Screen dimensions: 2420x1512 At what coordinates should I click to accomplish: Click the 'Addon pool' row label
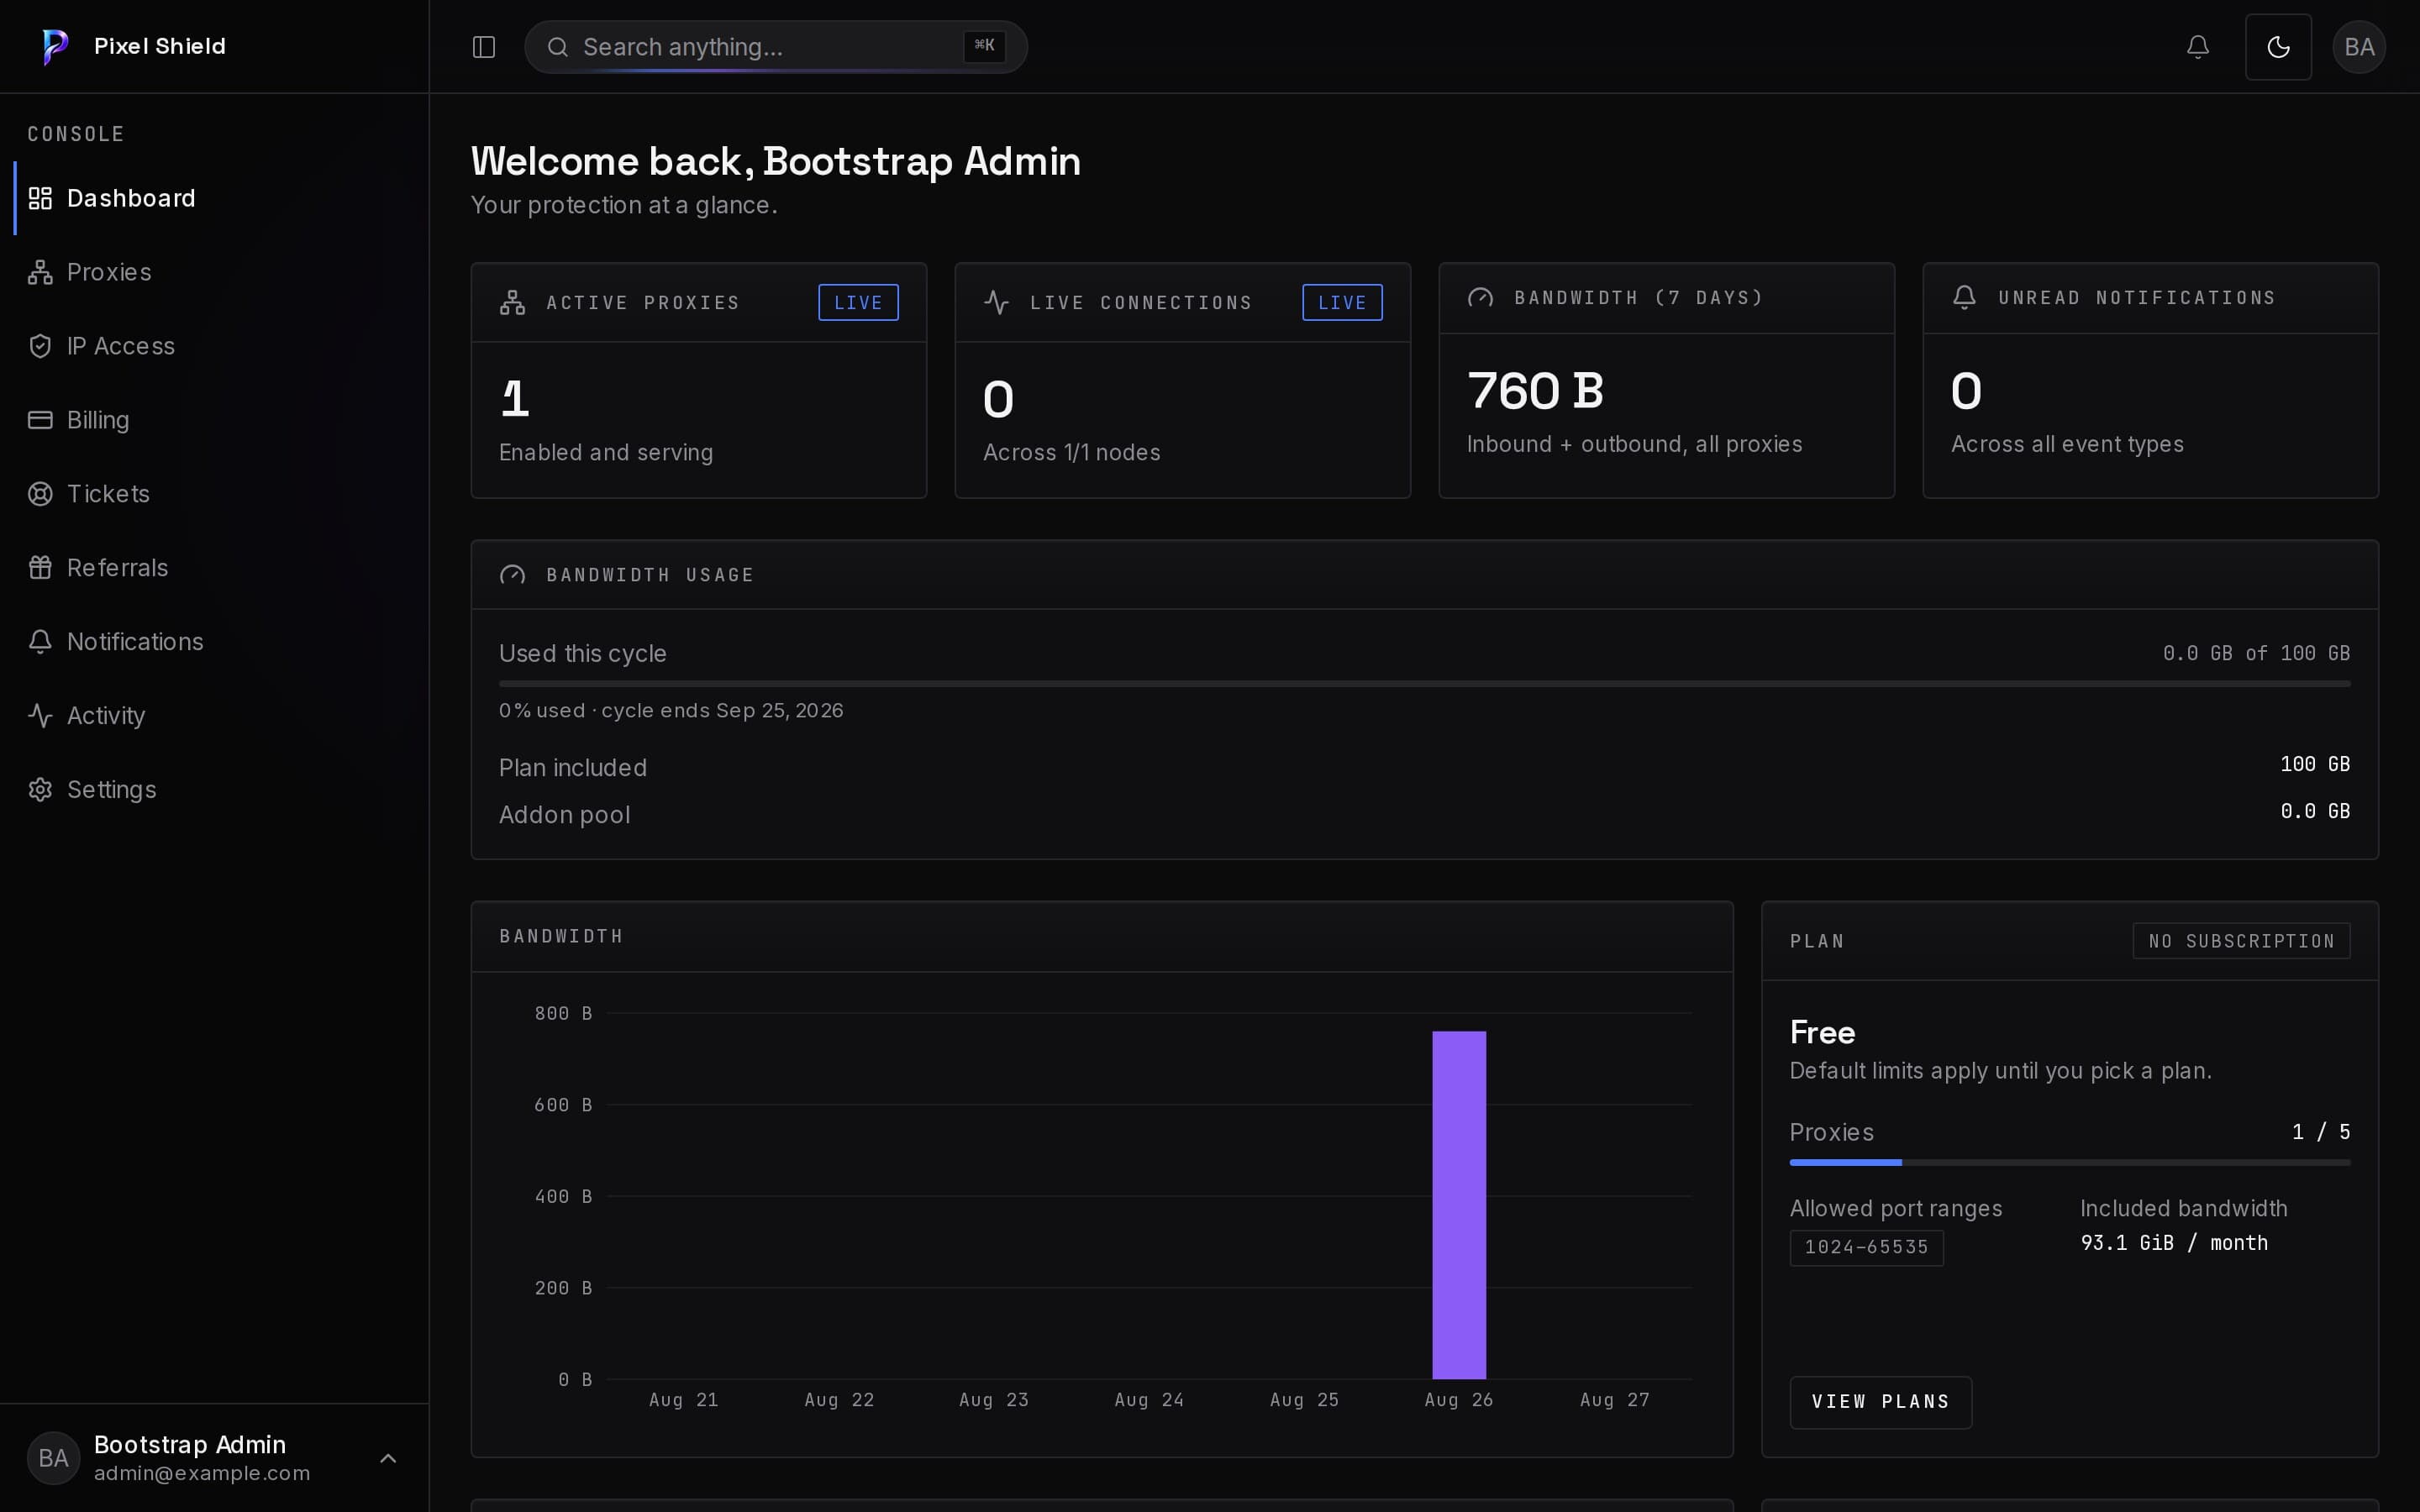click(x=564, y=815)
